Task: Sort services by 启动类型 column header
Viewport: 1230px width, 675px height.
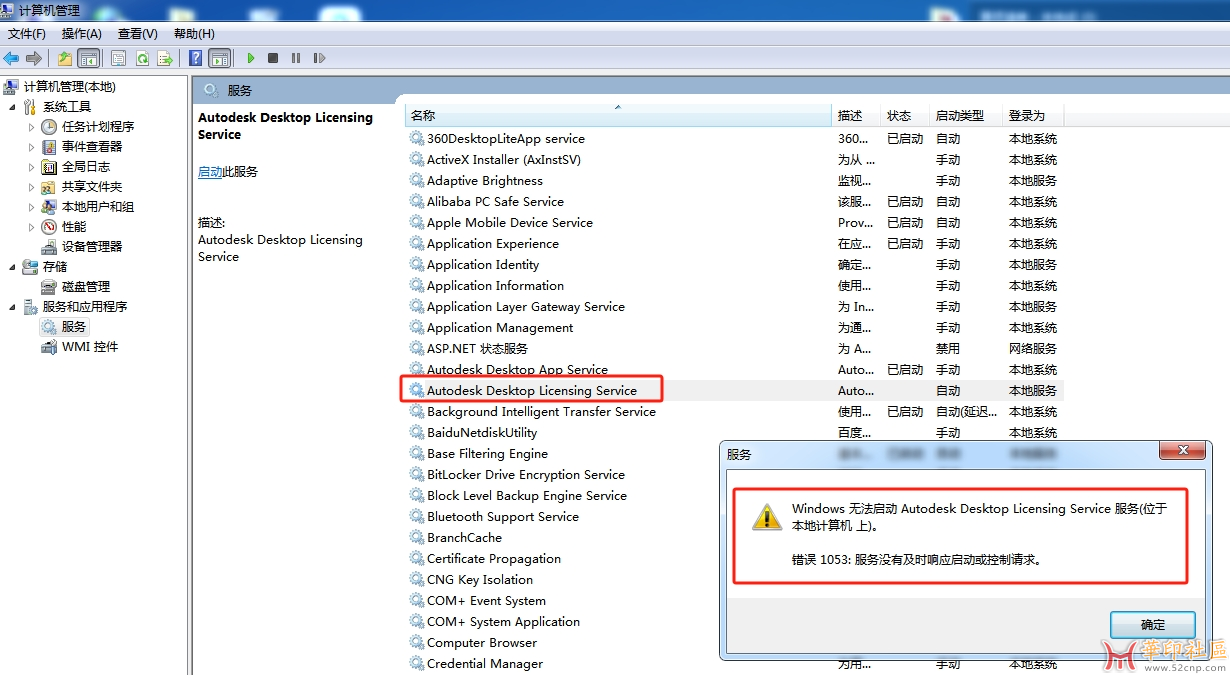Action: [966, 115]
